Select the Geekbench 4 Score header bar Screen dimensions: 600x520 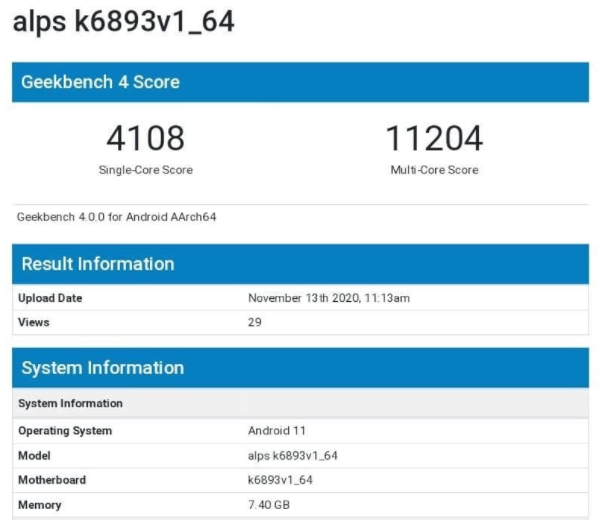click(x=300, y=82)
